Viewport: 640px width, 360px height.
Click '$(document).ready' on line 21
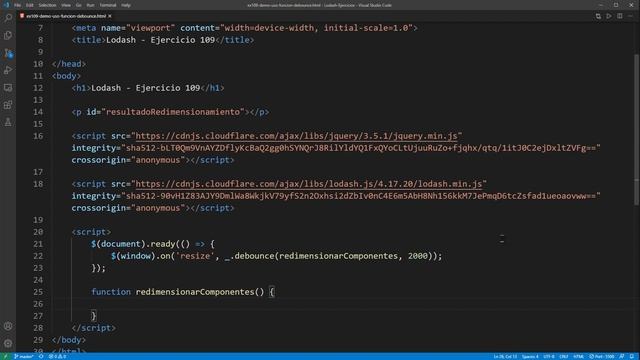coord(133,244)
